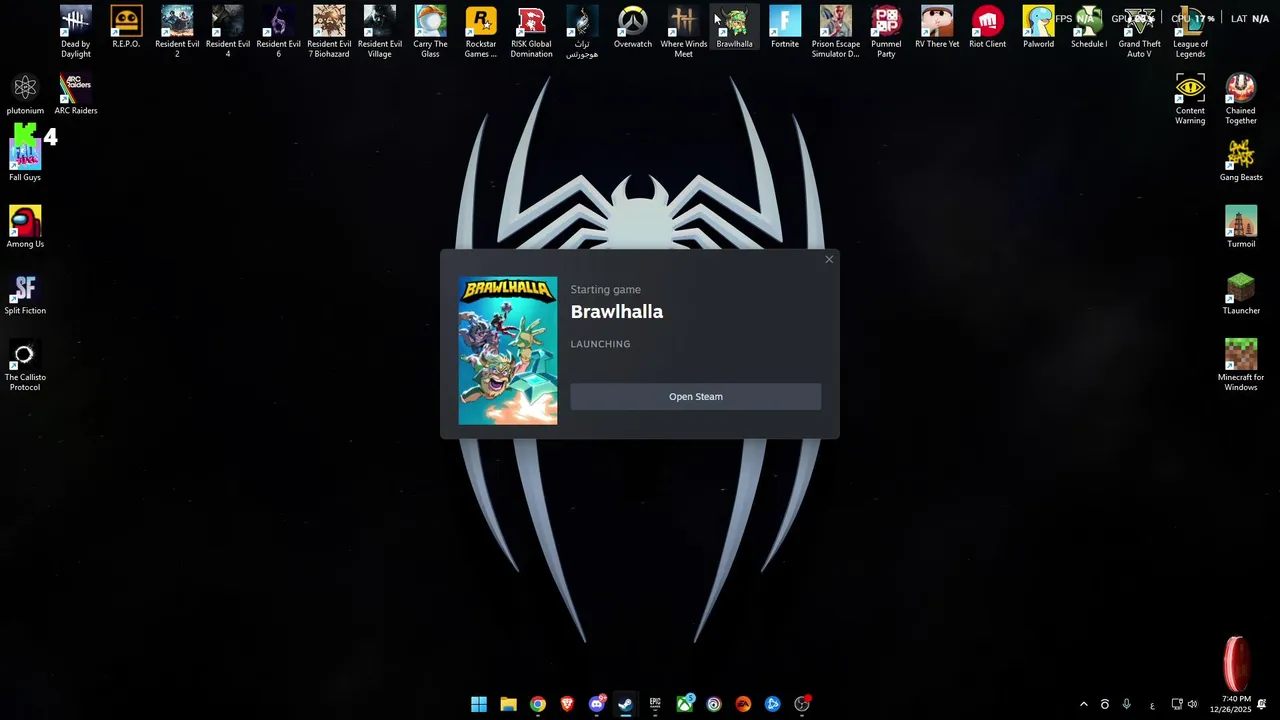Select the Carry The Glass icon
This screenshot has height=720, width=1280.
(430, 32)
